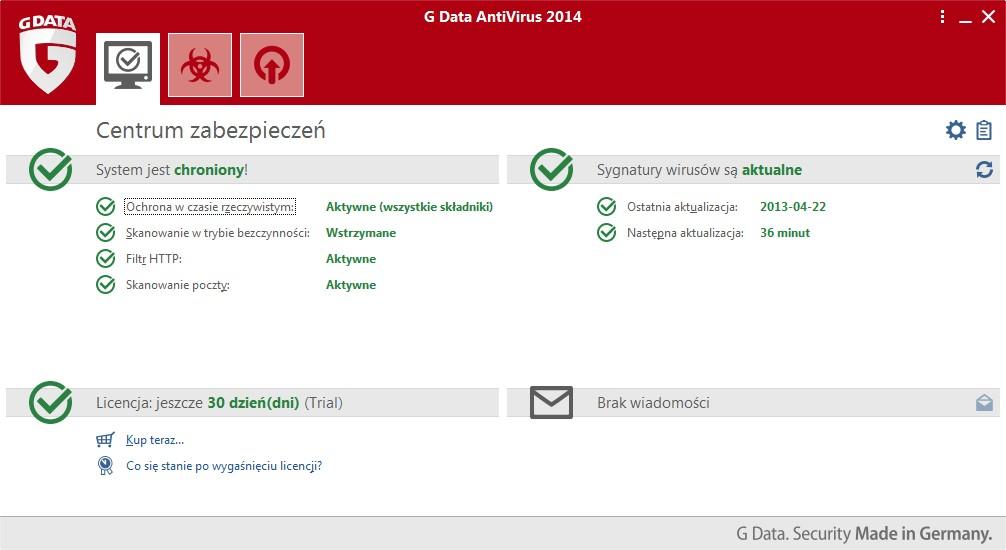Screen dimensions: 1006x550
Task: Open the three-dot menu in title bar
Action: [942, 17]
